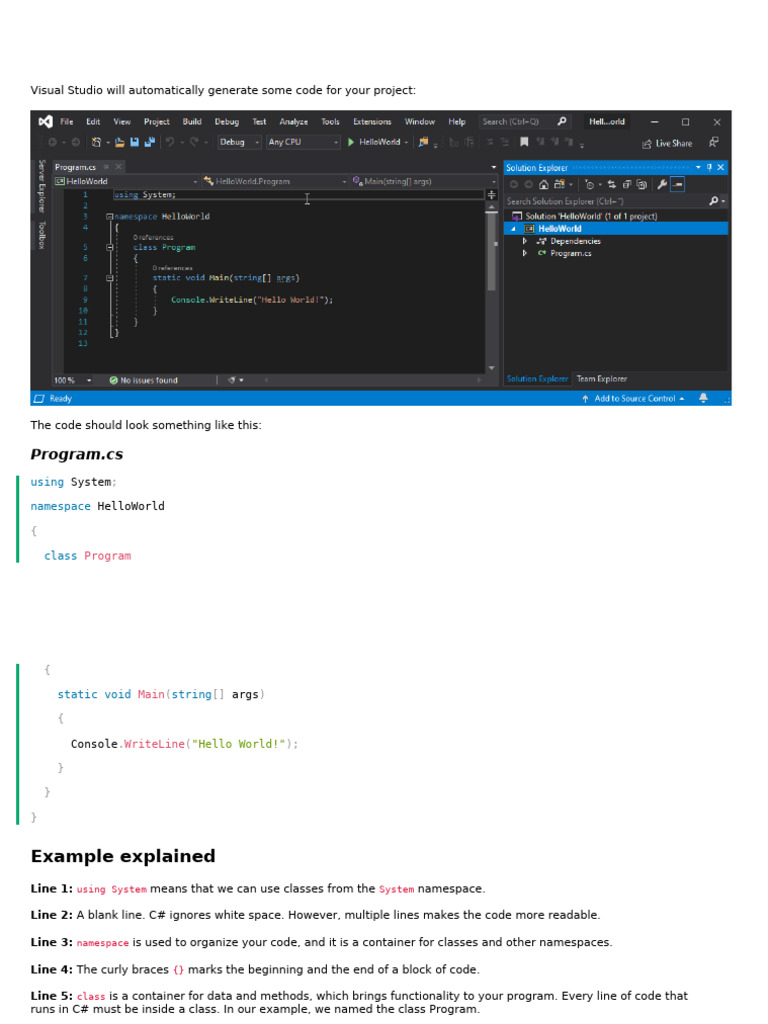Click the Undo arrow icon
Viewport: 768px width, 1024px height.
(x=170, y=142)
